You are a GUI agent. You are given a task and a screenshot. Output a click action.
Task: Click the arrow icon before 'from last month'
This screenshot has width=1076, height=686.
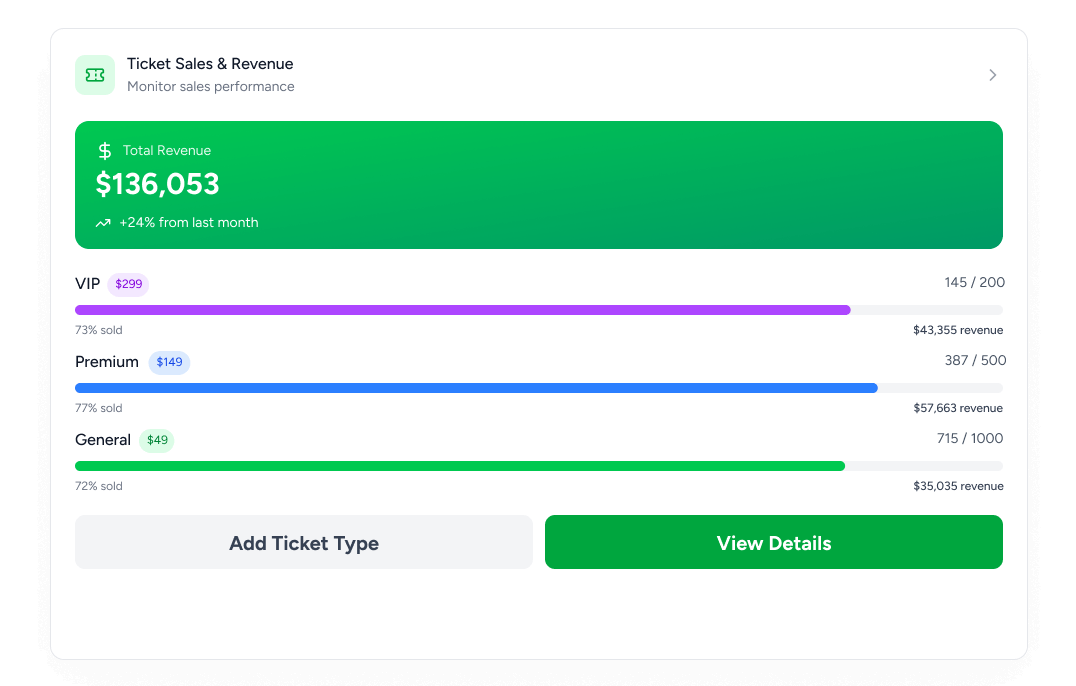point(103,222)
